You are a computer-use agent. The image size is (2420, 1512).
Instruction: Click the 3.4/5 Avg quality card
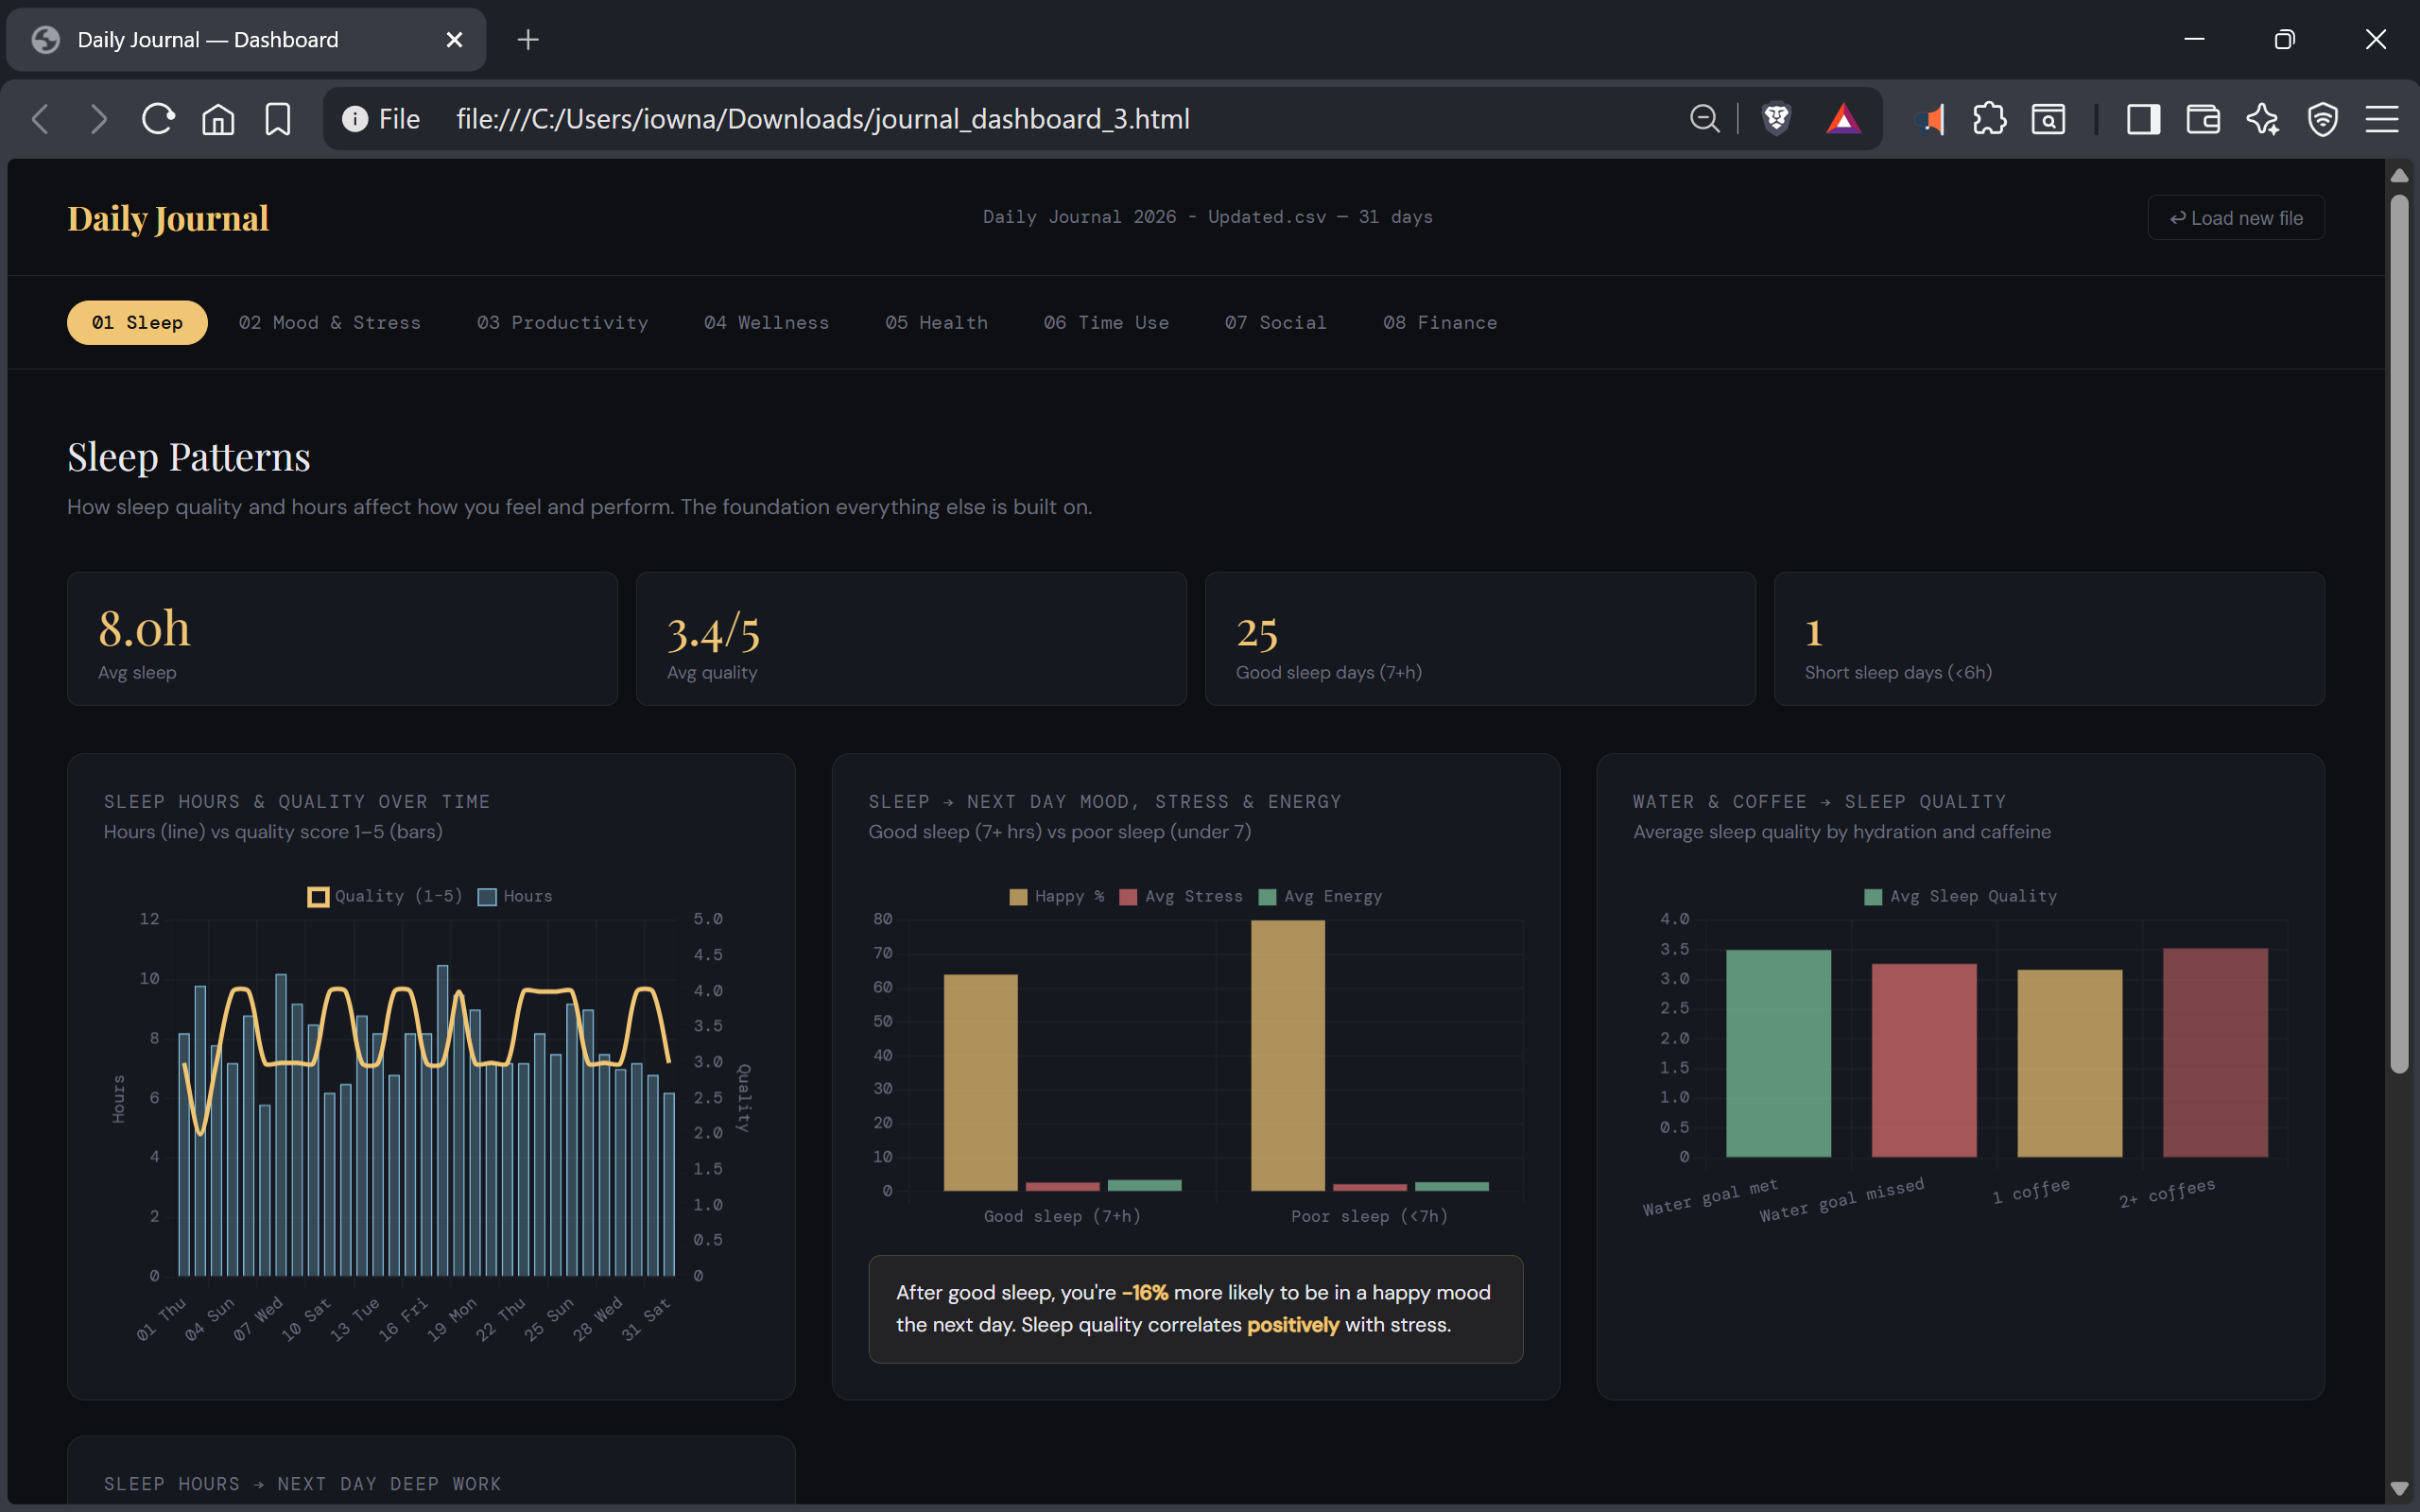pyautogui.click(x=911, y=639)
